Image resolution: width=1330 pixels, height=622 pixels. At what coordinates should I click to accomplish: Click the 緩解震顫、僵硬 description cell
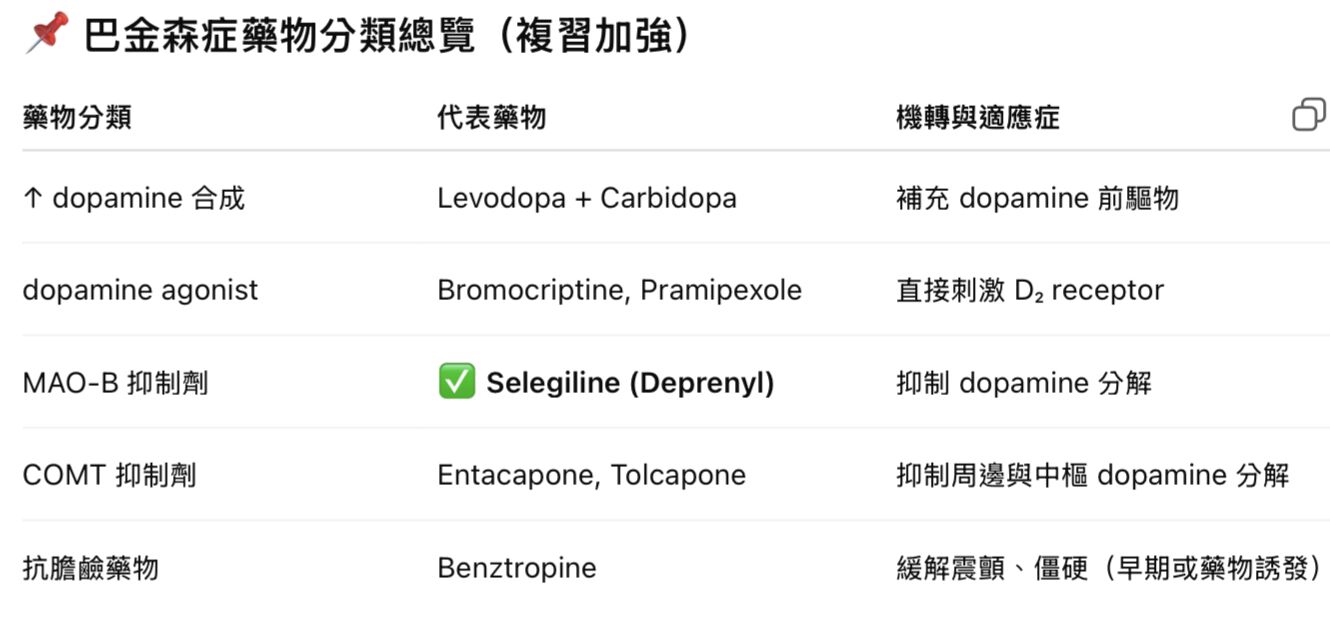tap(1108, 568)
